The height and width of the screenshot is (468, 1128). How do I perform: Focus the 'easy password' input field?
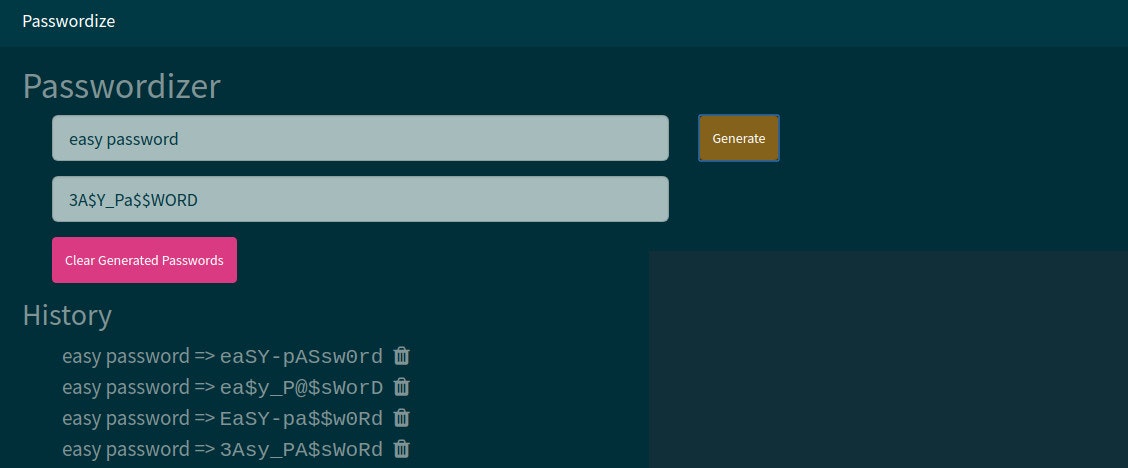360,138
